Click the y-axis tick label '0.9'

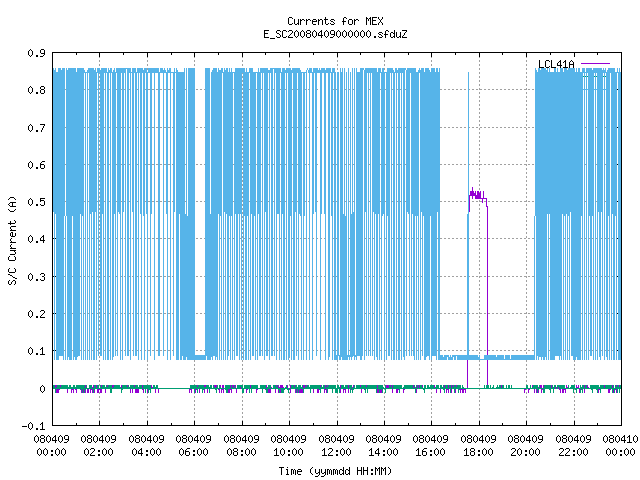coord(36,53)
